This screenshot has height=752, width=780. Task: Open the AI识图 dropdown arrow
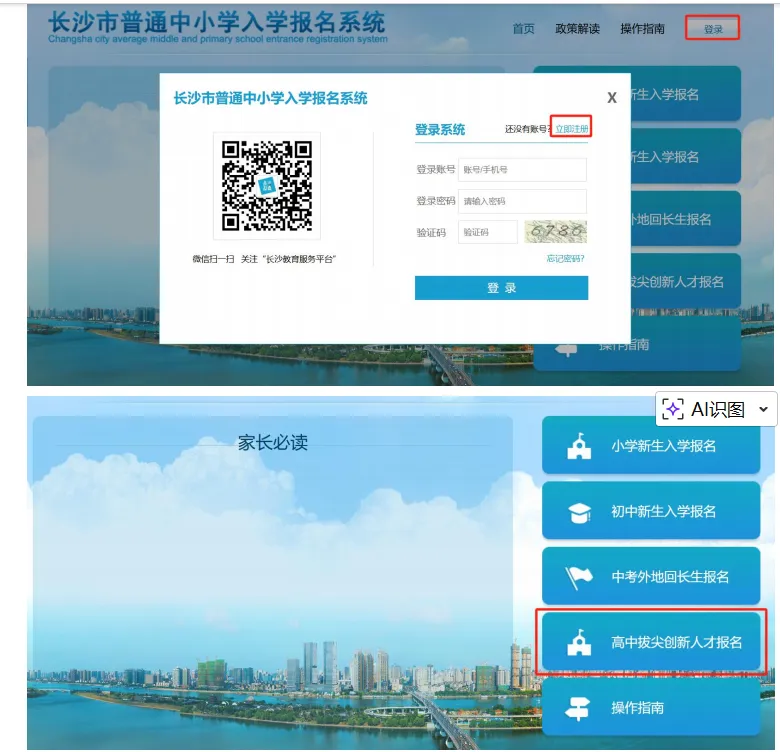[x=763, y=409]
